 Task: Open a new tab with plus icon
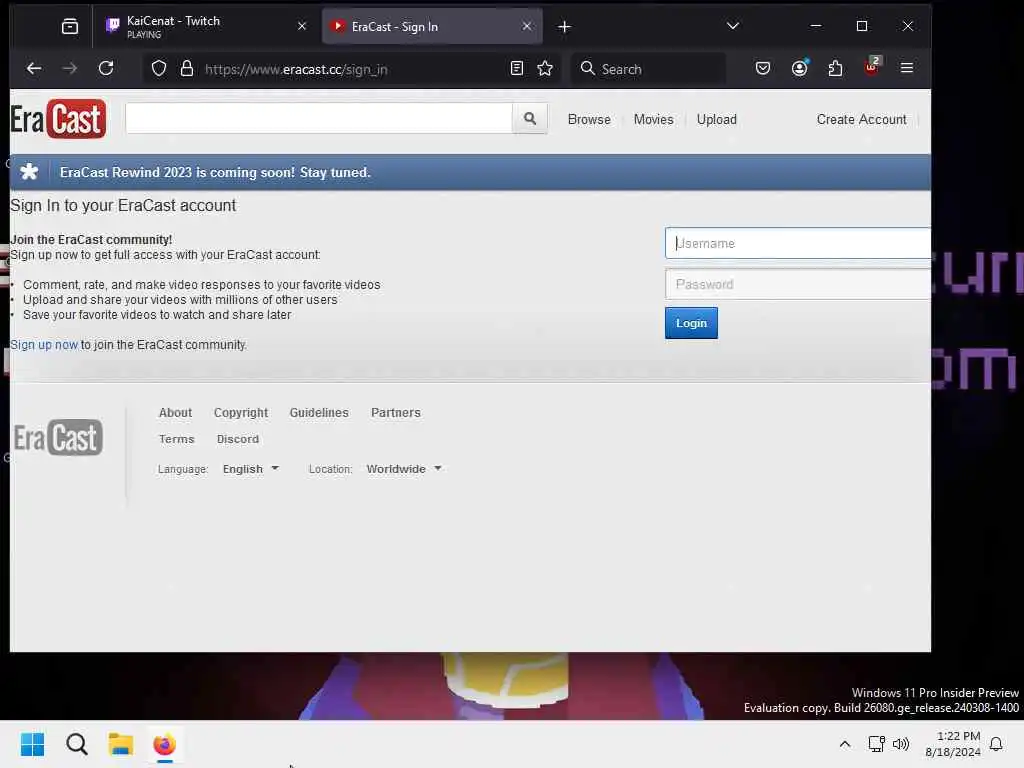click(x=565, y=27)
